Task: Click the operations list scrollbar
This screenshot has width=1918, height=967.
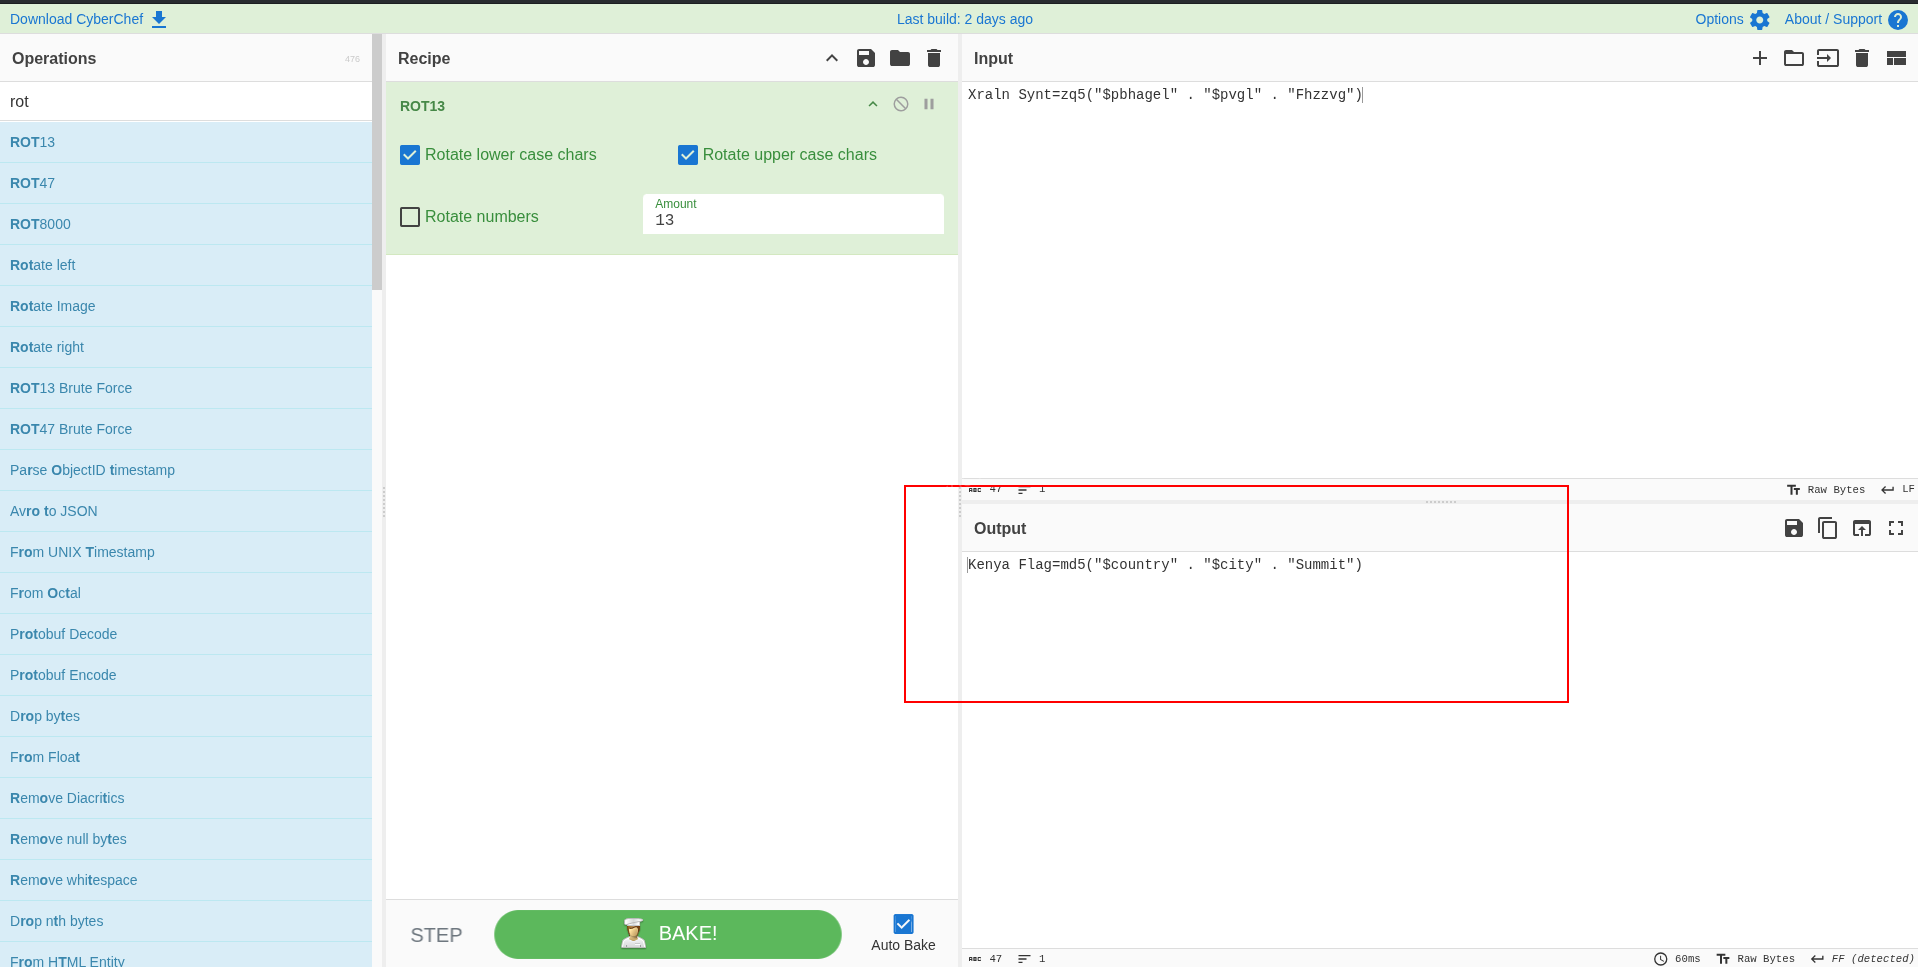Action: [x=377, y=162]
